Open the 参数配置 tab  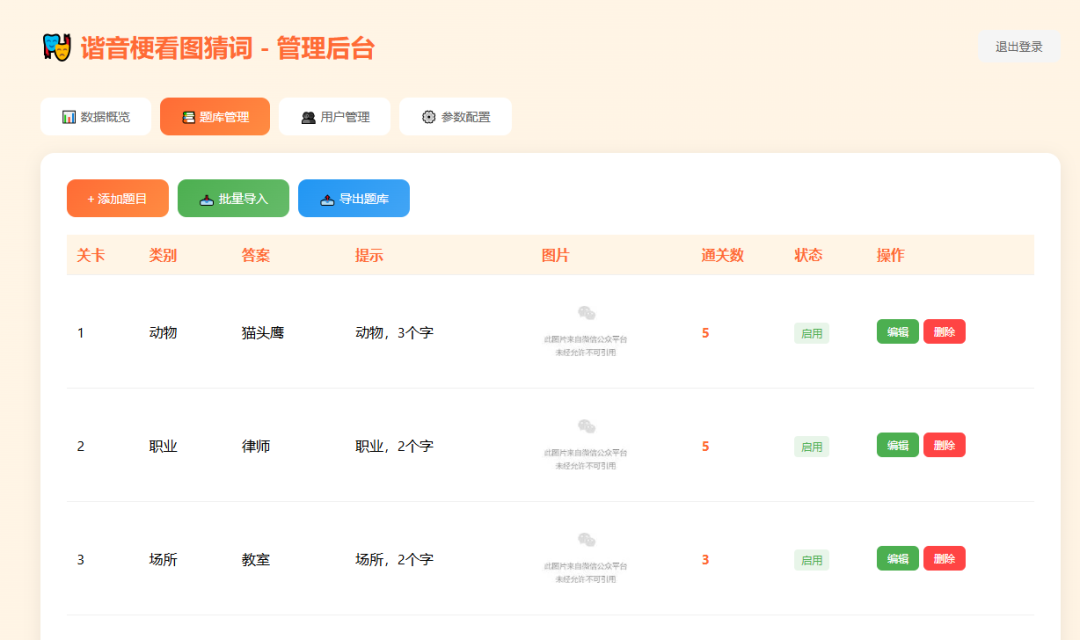click(455, 116)
